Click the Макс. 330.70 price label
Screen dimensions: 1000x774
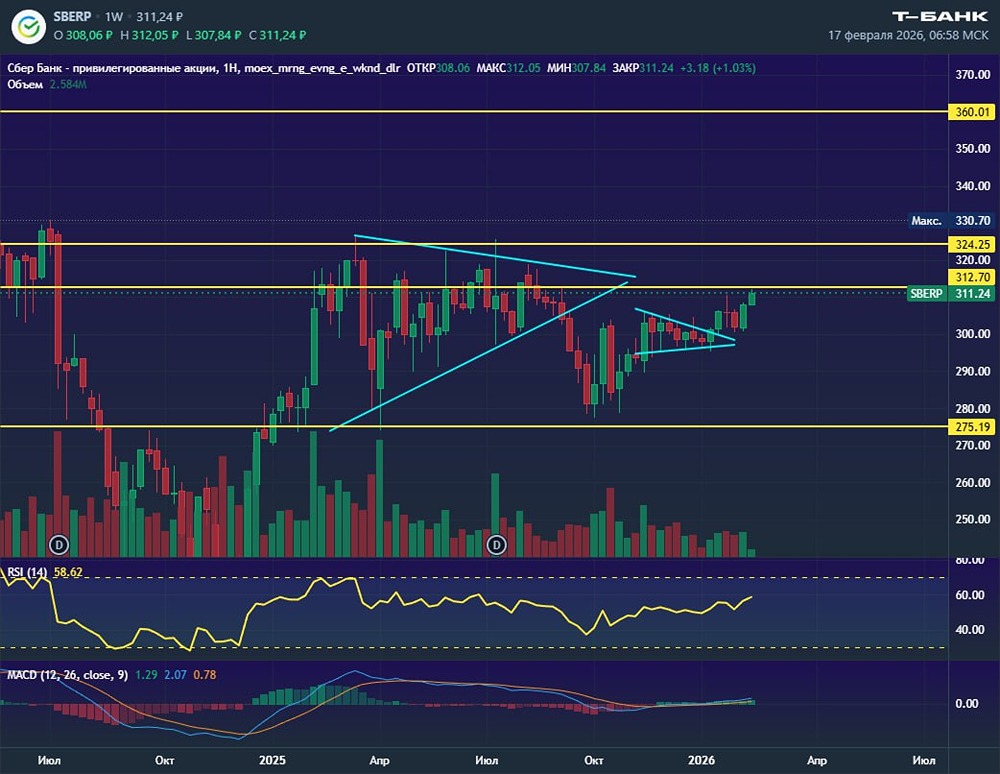[x=950, y=221]
